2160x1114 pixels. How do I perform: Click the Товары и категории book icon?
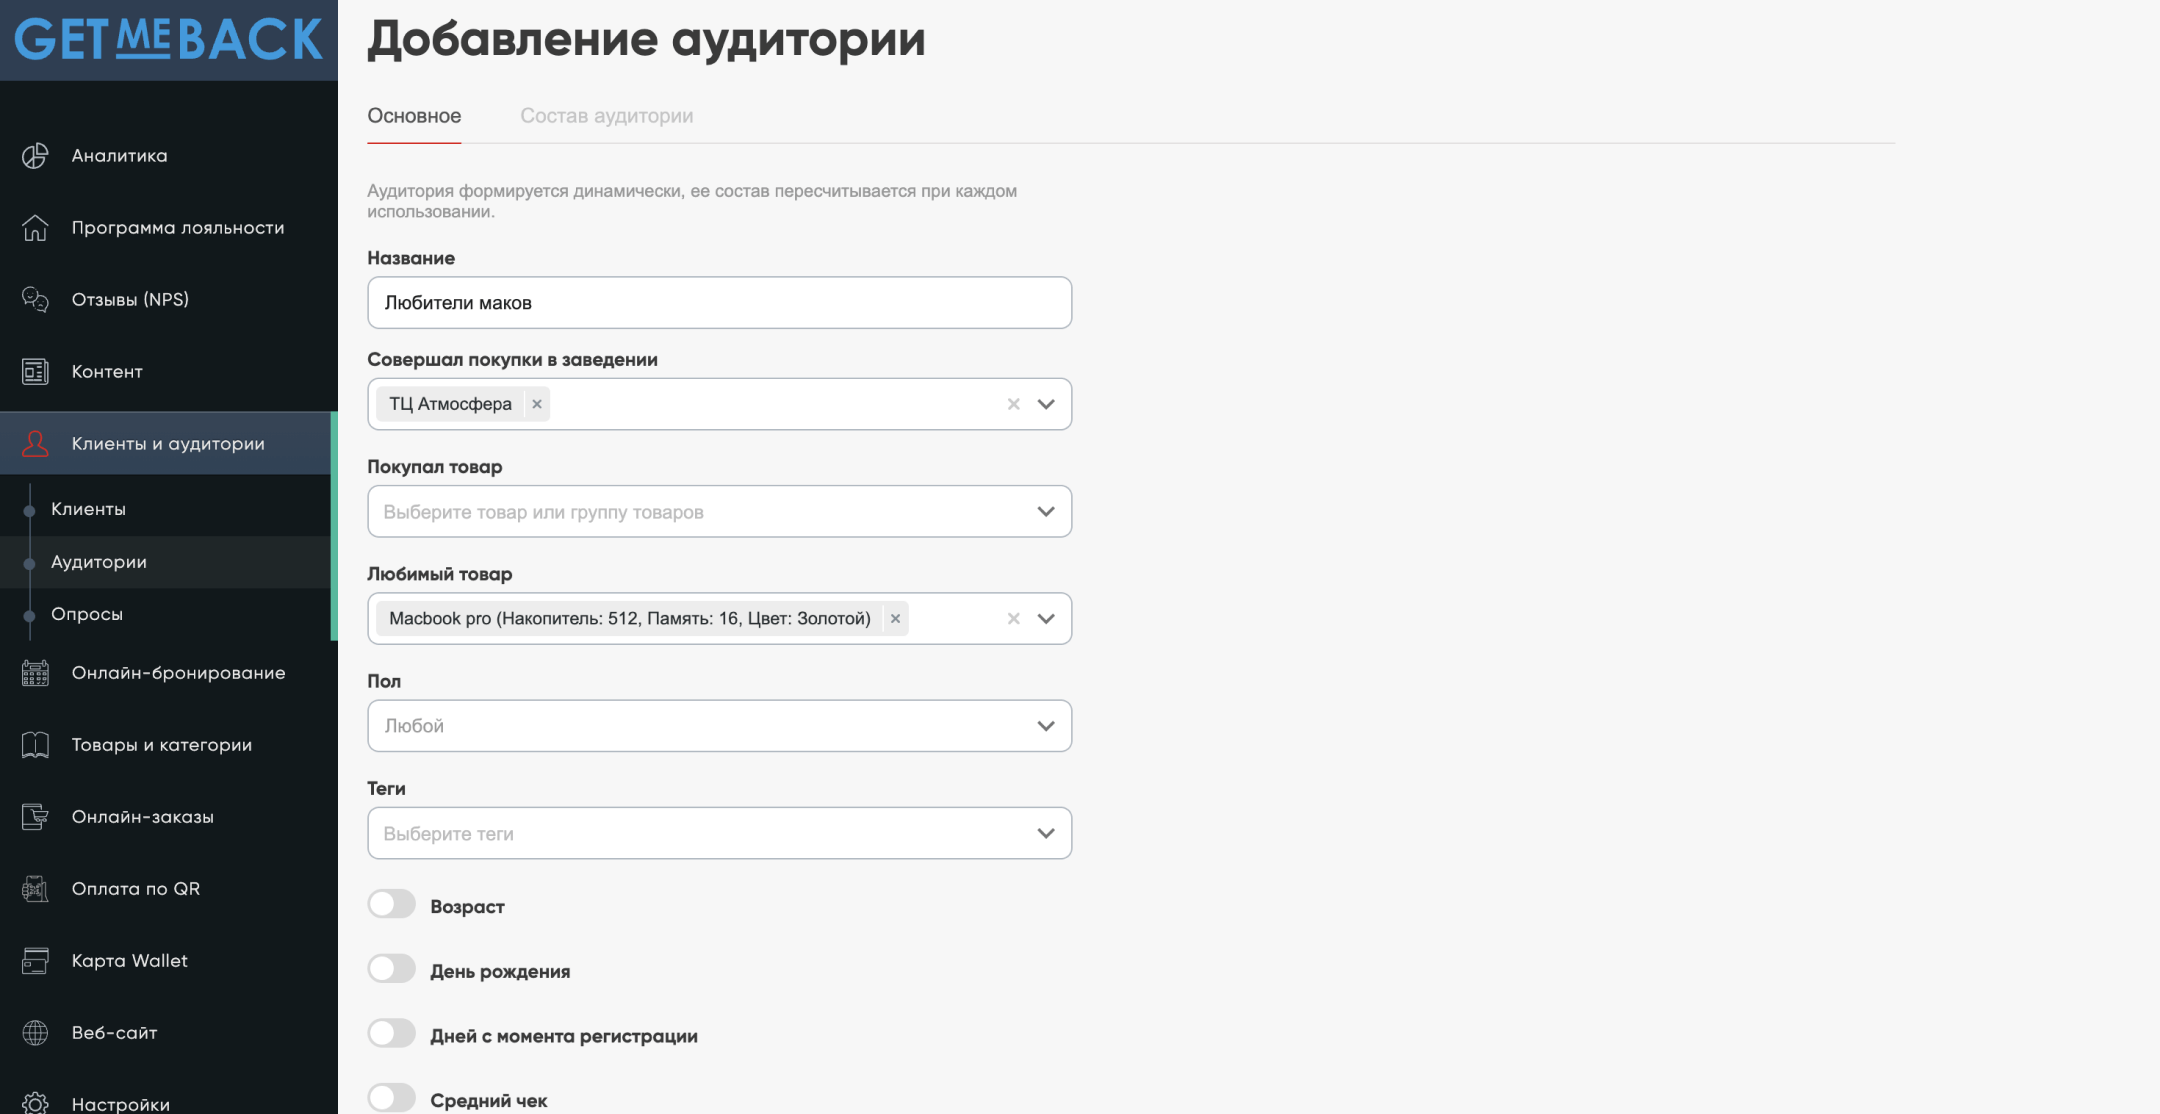click(x=35, y=745)
